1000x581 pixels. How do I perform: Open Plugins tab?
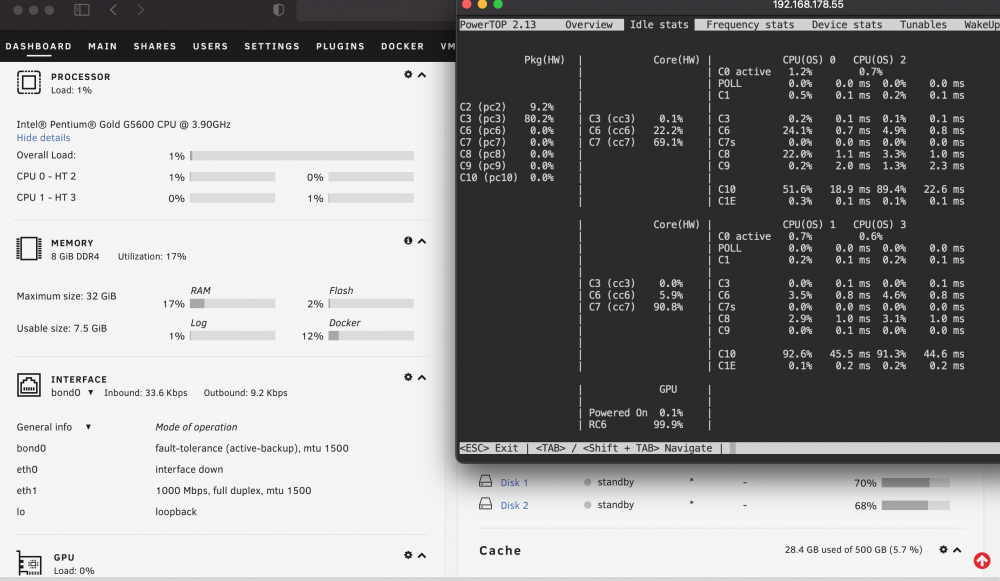(x=341, y=47)
